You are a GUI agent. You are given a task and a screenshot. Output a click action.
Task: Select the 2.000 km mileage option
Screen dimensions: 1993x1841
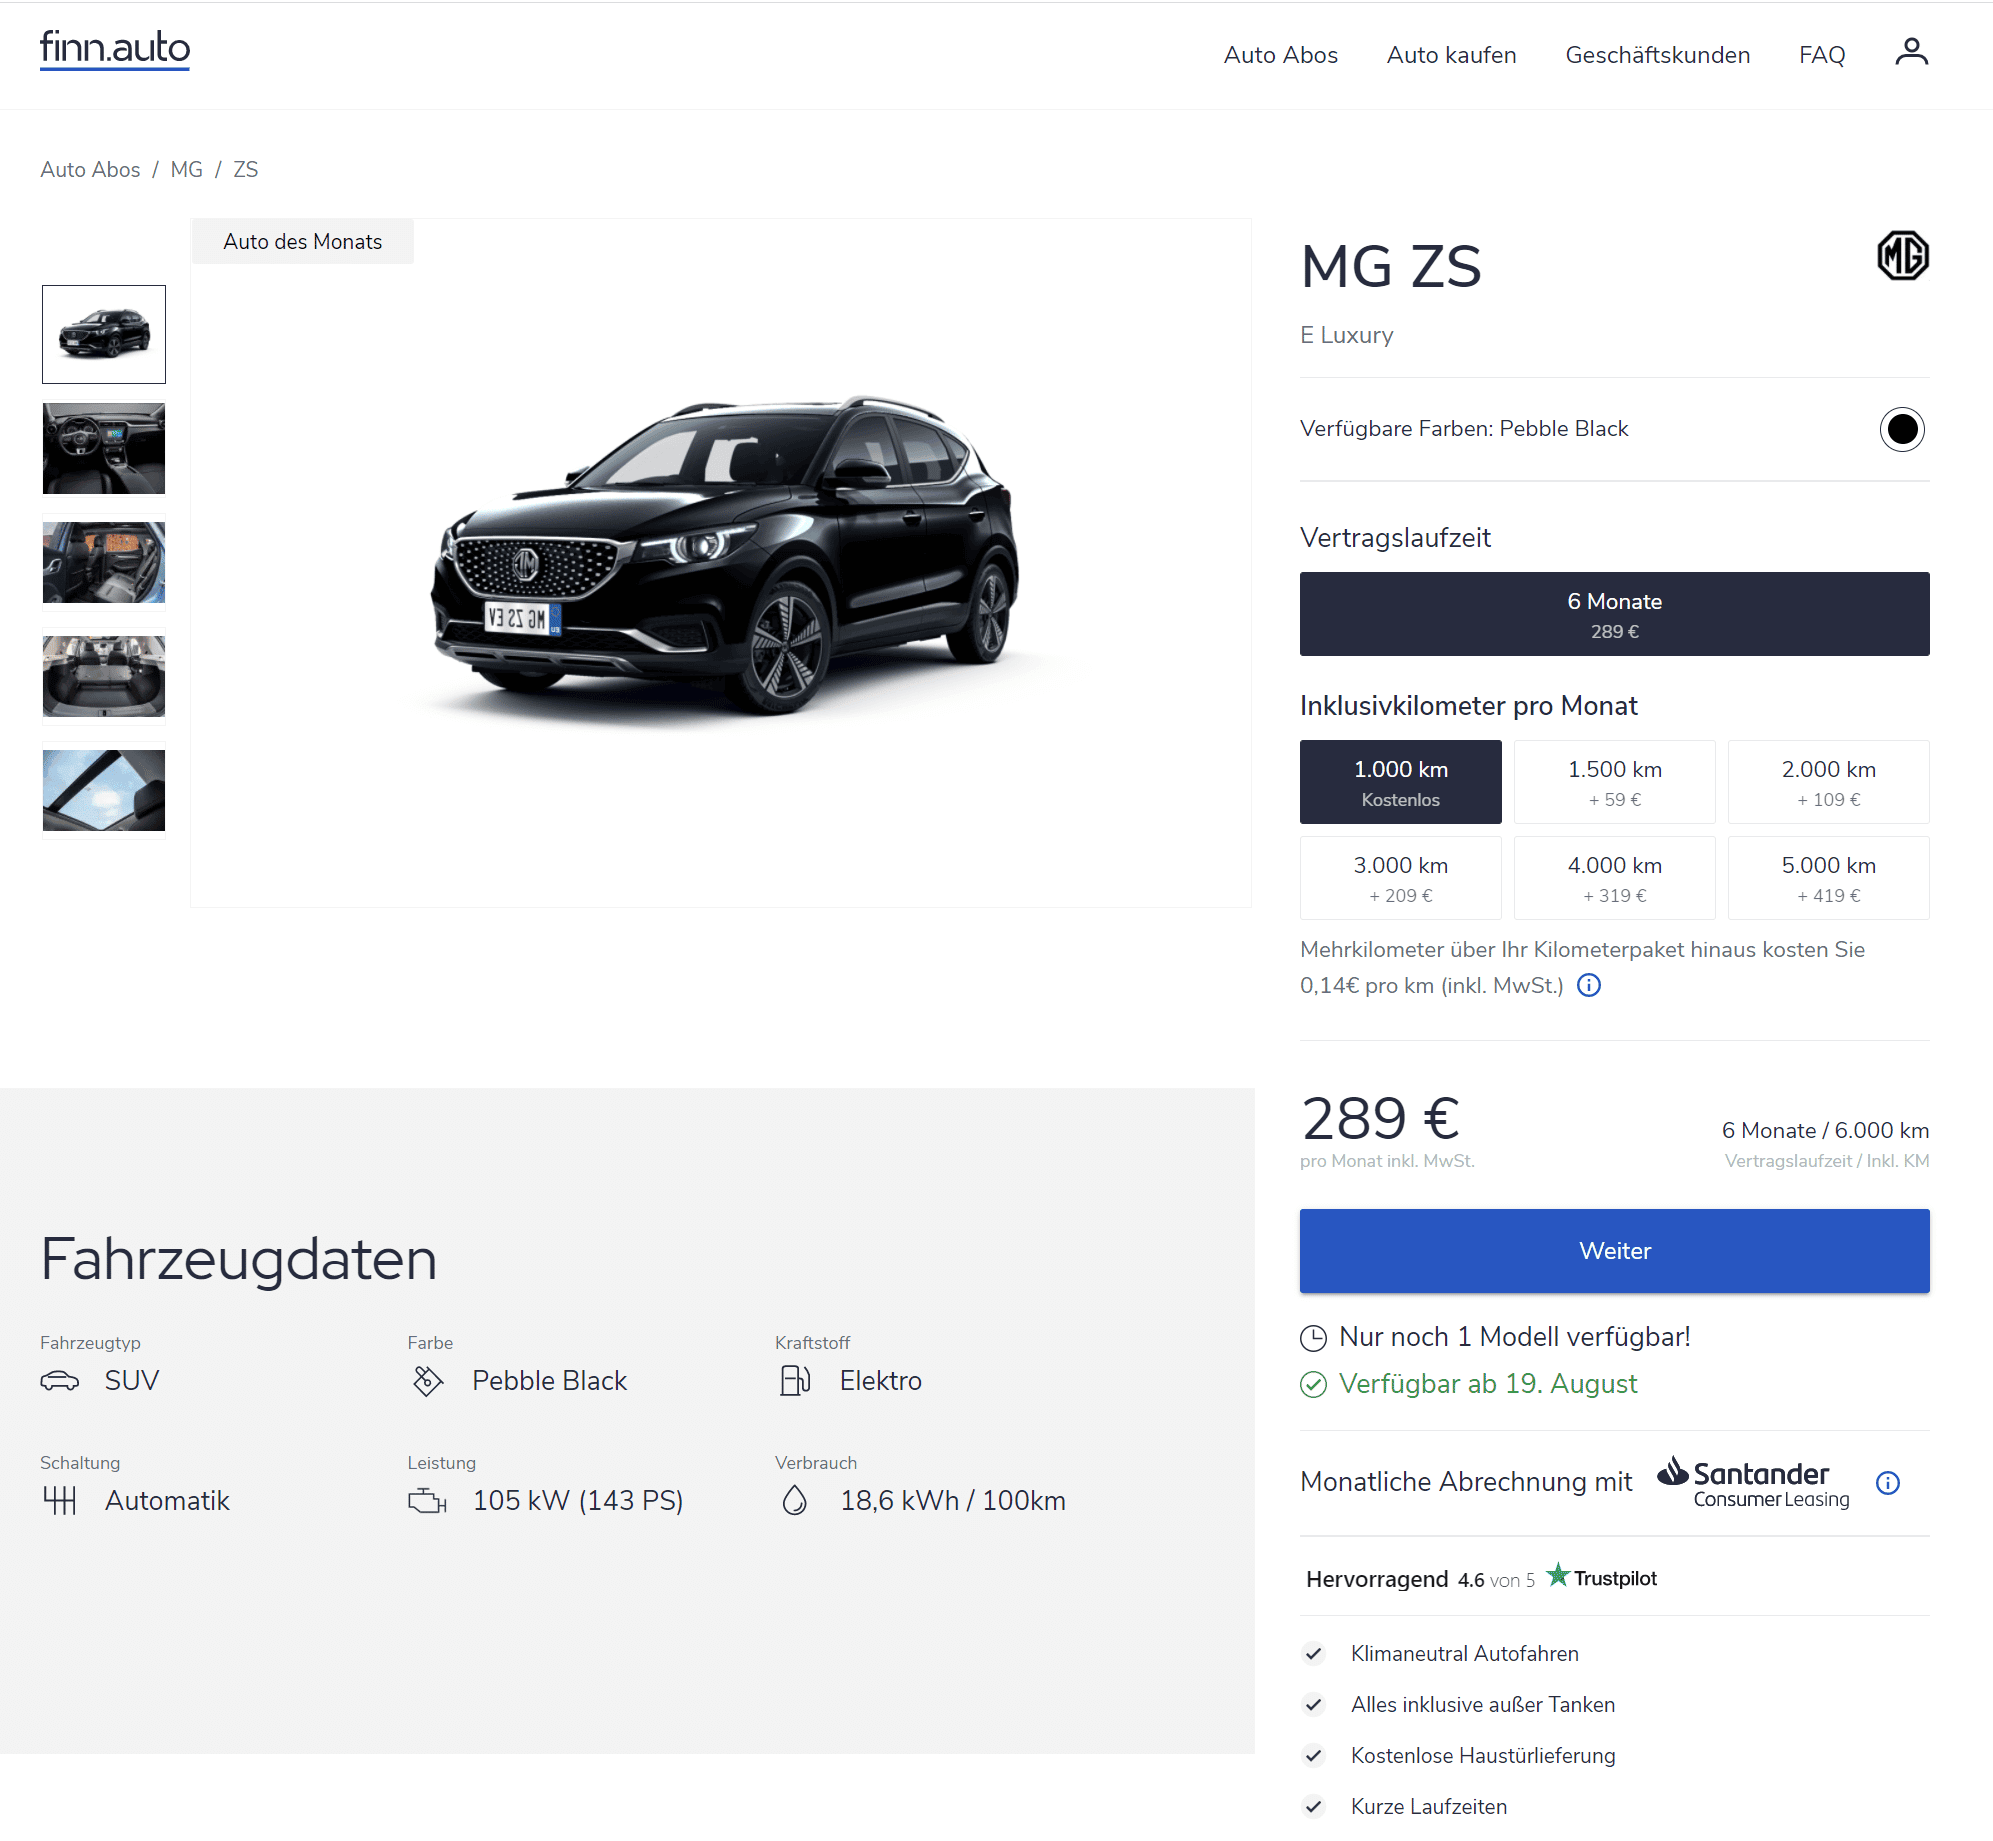click(1828, 782)
